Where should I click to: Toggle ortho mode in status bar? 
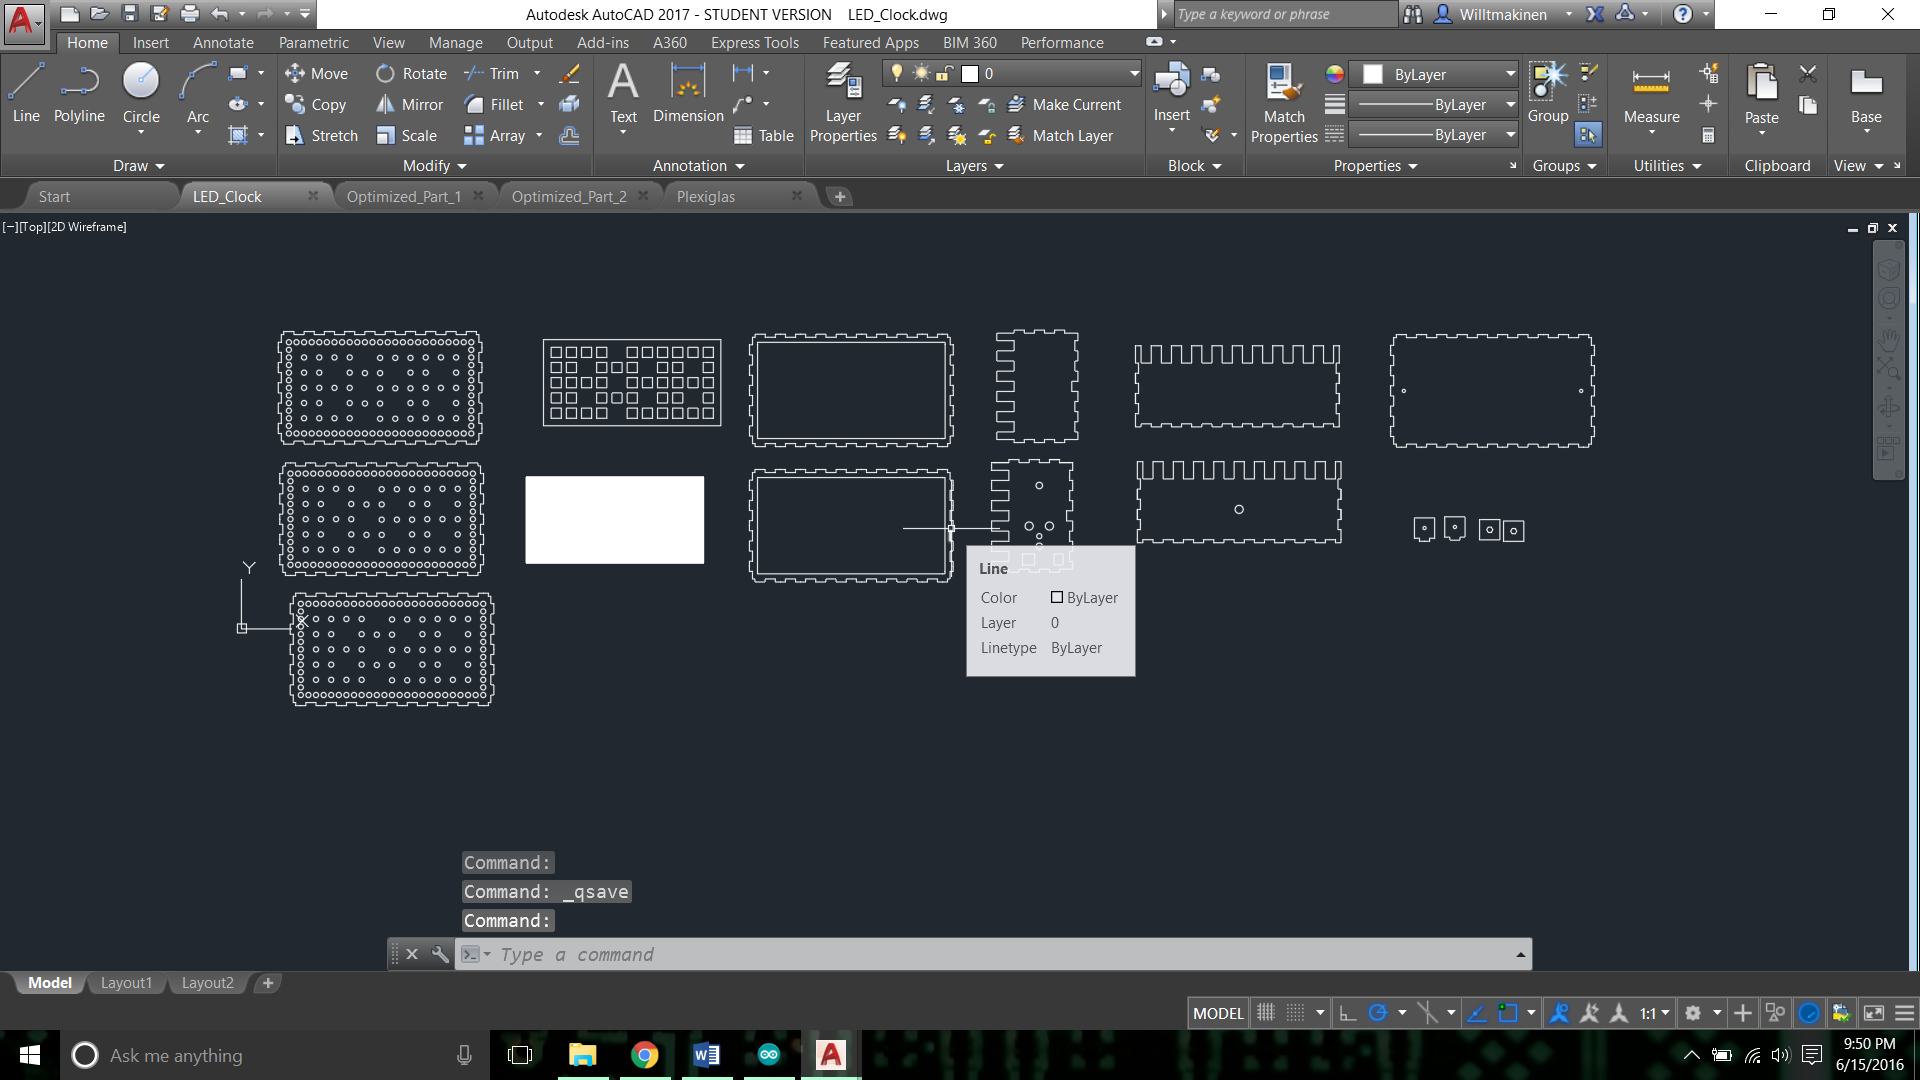click(1348, 1013)
